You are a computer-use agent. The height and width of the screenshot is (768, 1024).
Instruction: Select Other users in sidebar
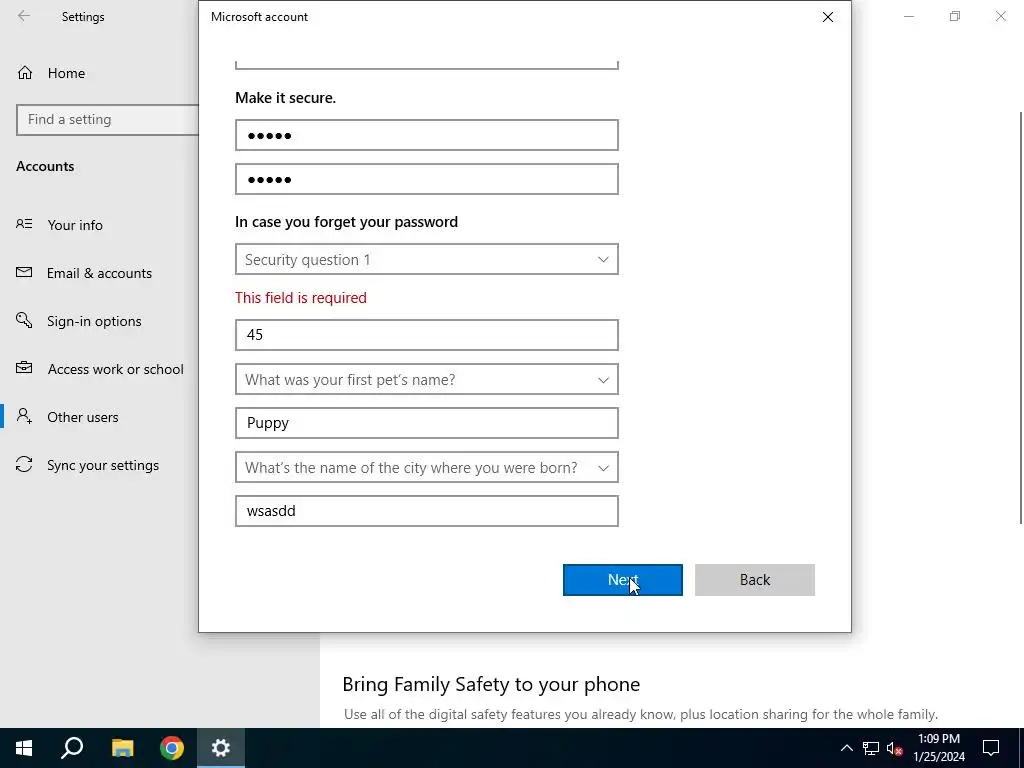click(x=82, y=417)
